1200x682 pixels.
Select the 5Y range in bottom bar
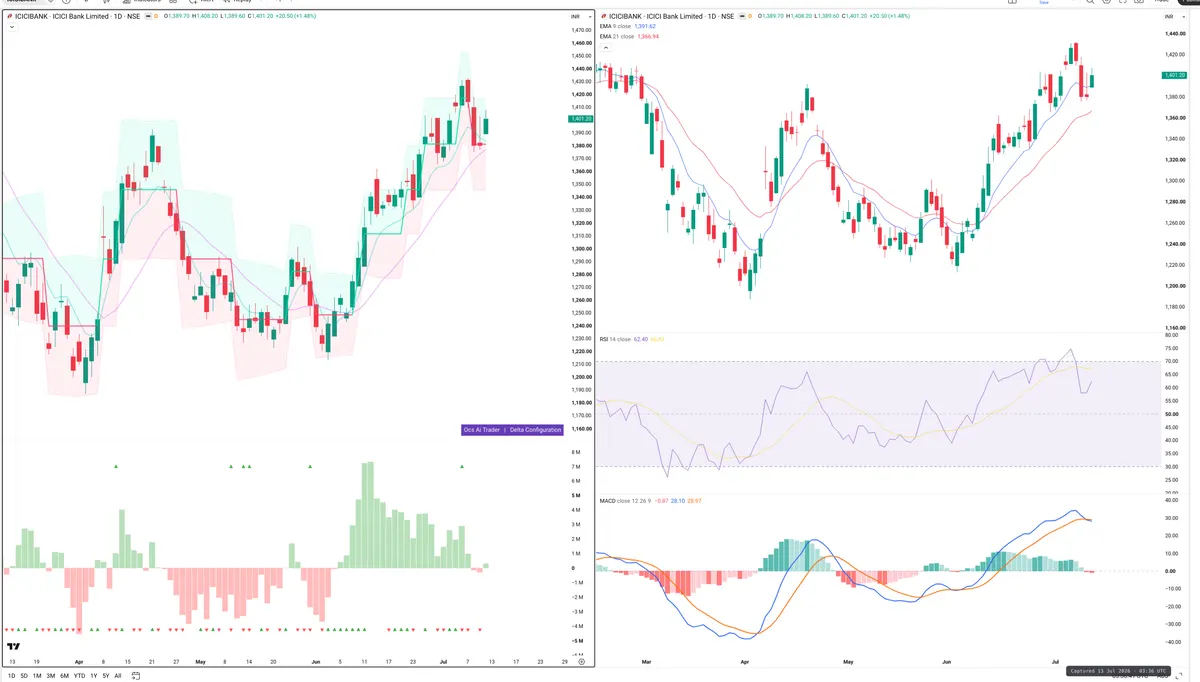tap(106, 676)
